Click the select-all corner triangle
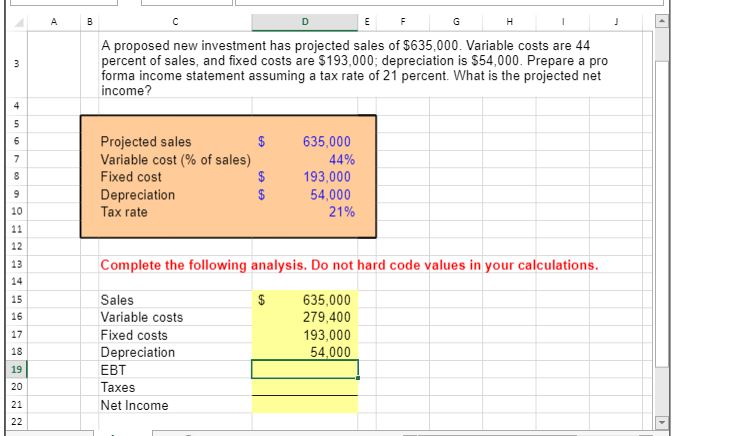This screenshot has height=436, width=753. [17, 22]
